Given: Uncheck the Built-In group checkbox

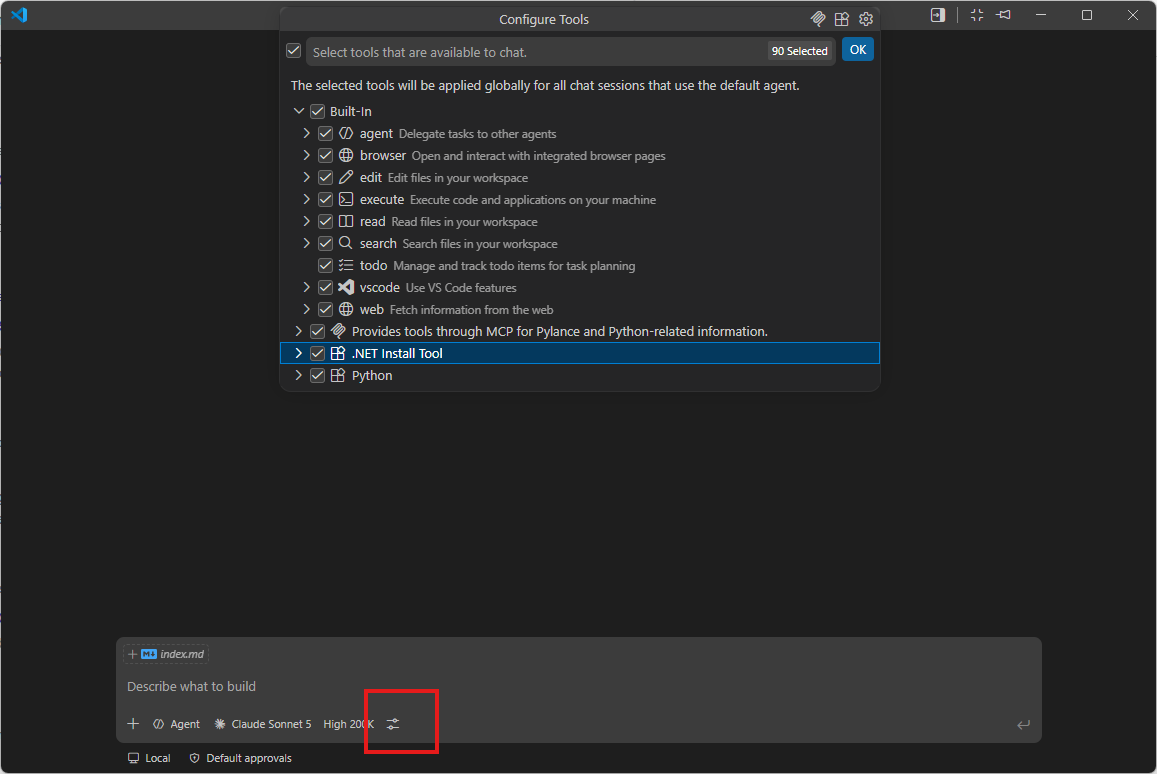Looking at the screenshot, I should 317,111.
